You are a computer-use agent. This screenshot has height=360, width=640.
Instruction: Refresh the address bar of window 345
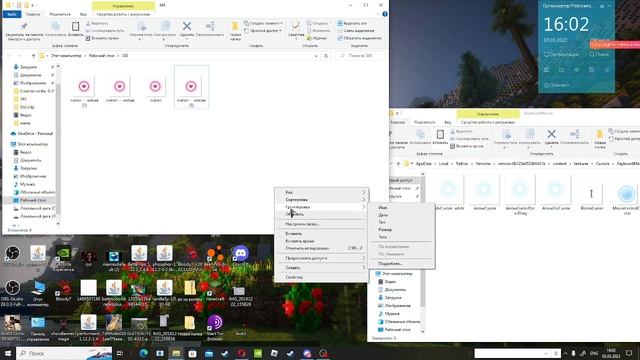coord(326,56)
